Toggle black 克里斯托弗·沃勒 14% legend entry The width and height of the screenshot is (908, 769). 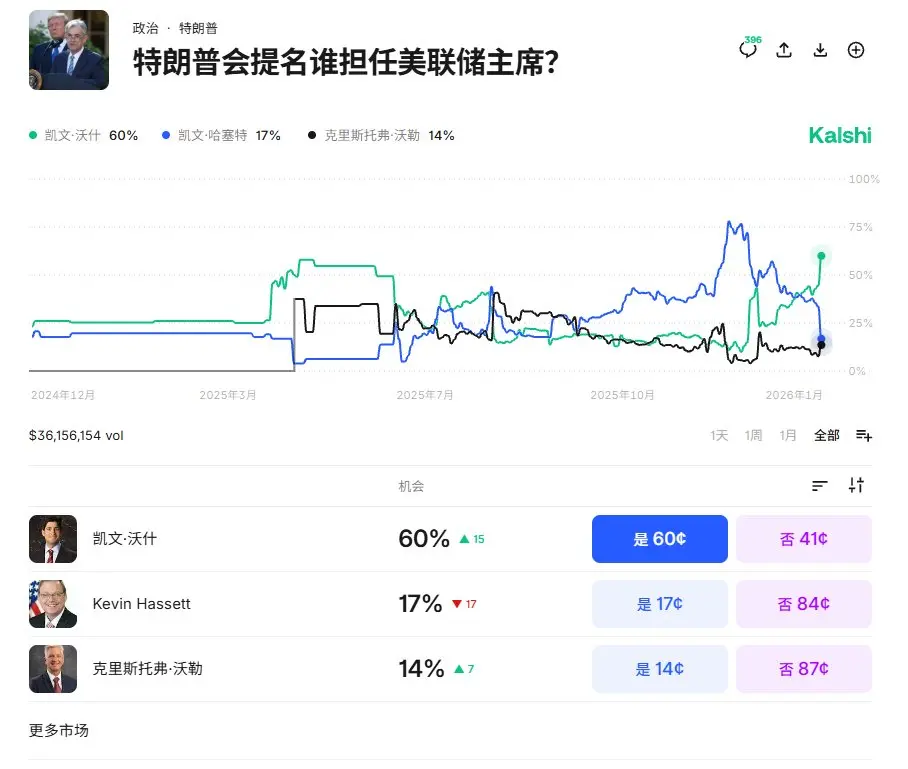(x=381, y=136)
